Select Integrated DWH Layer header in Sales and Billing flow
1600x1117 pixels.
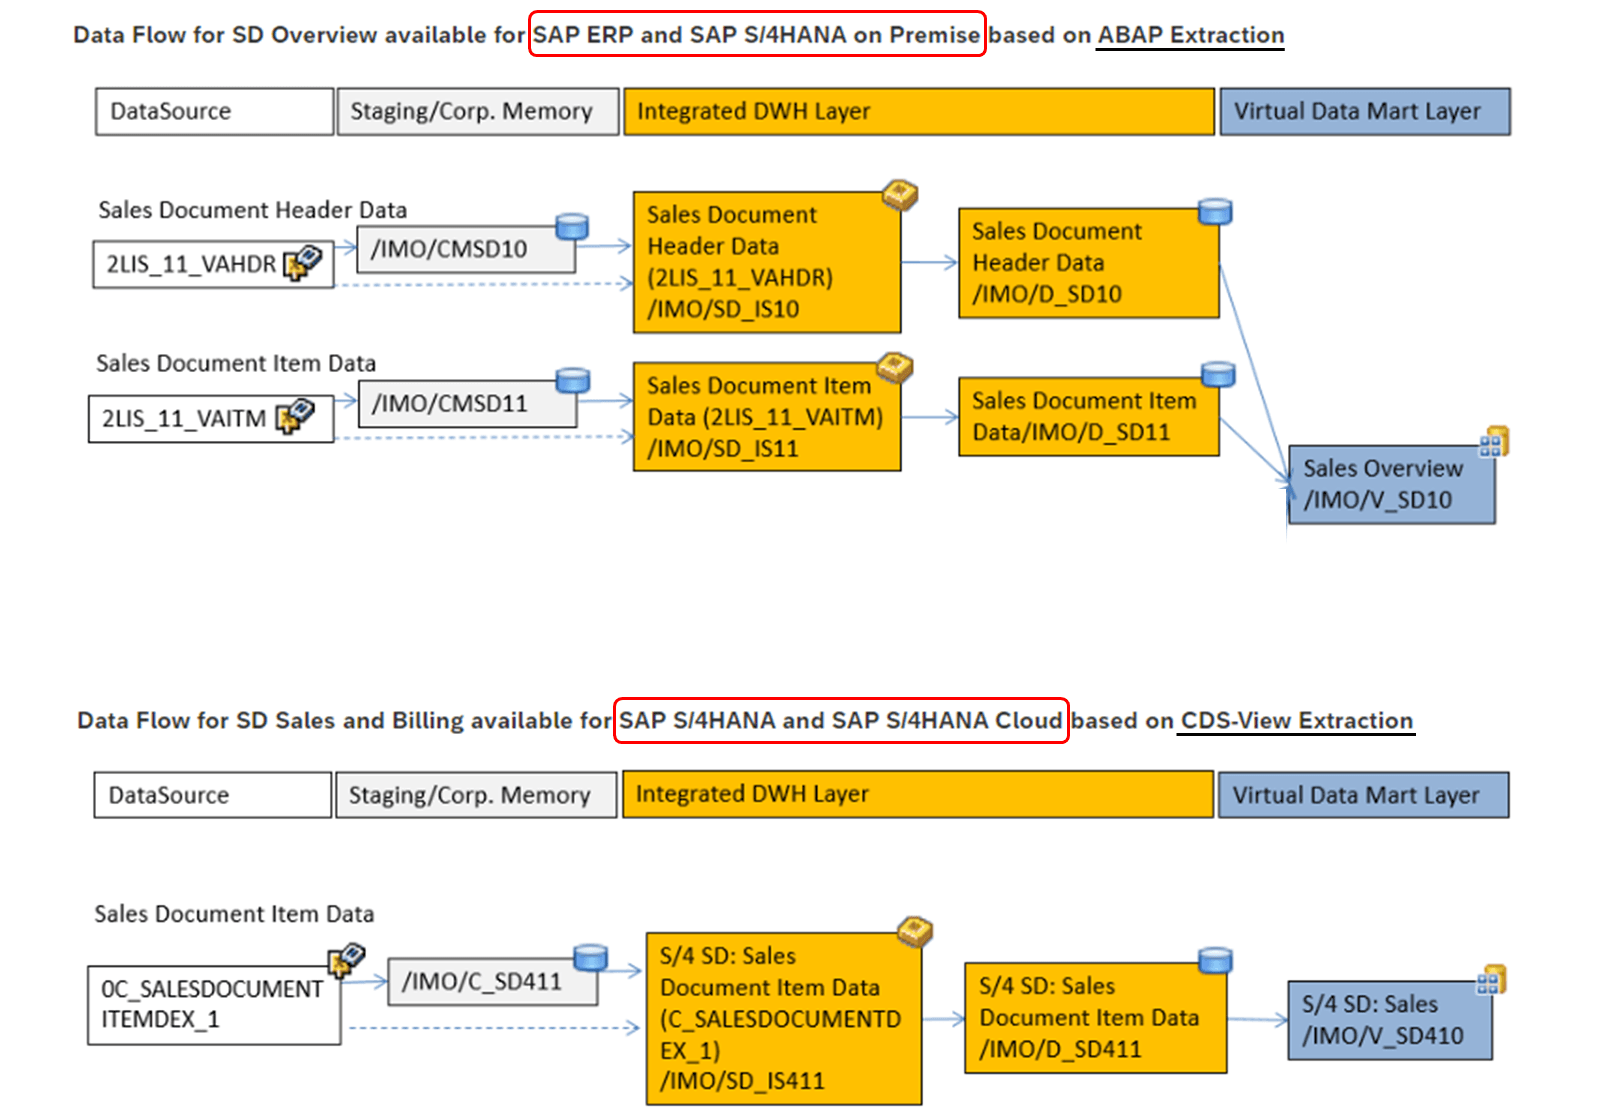918,794
